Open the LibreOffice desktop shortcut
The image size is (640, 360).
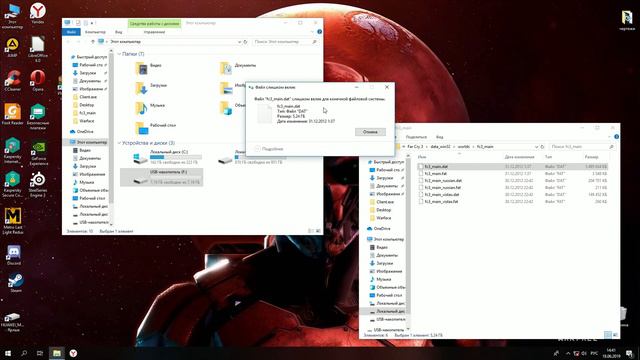pyautogui.click(x=38, y=49)
